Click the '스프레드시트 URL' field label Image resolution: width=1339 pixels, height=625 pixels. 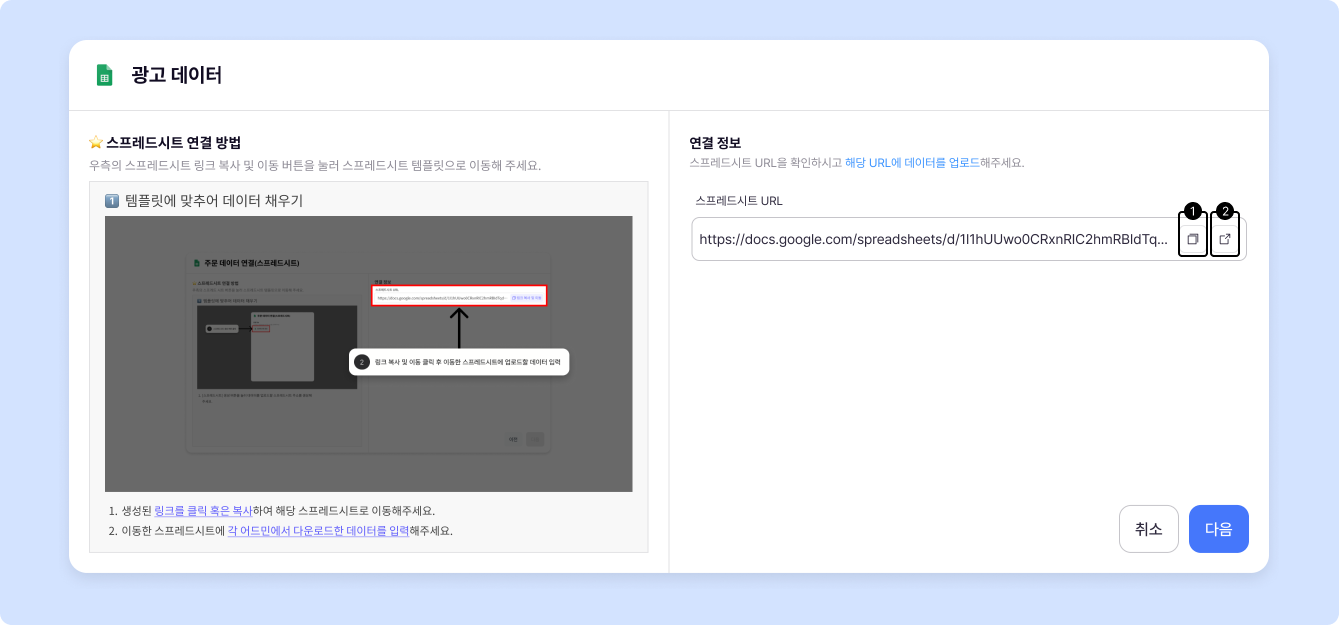point(739,201)
